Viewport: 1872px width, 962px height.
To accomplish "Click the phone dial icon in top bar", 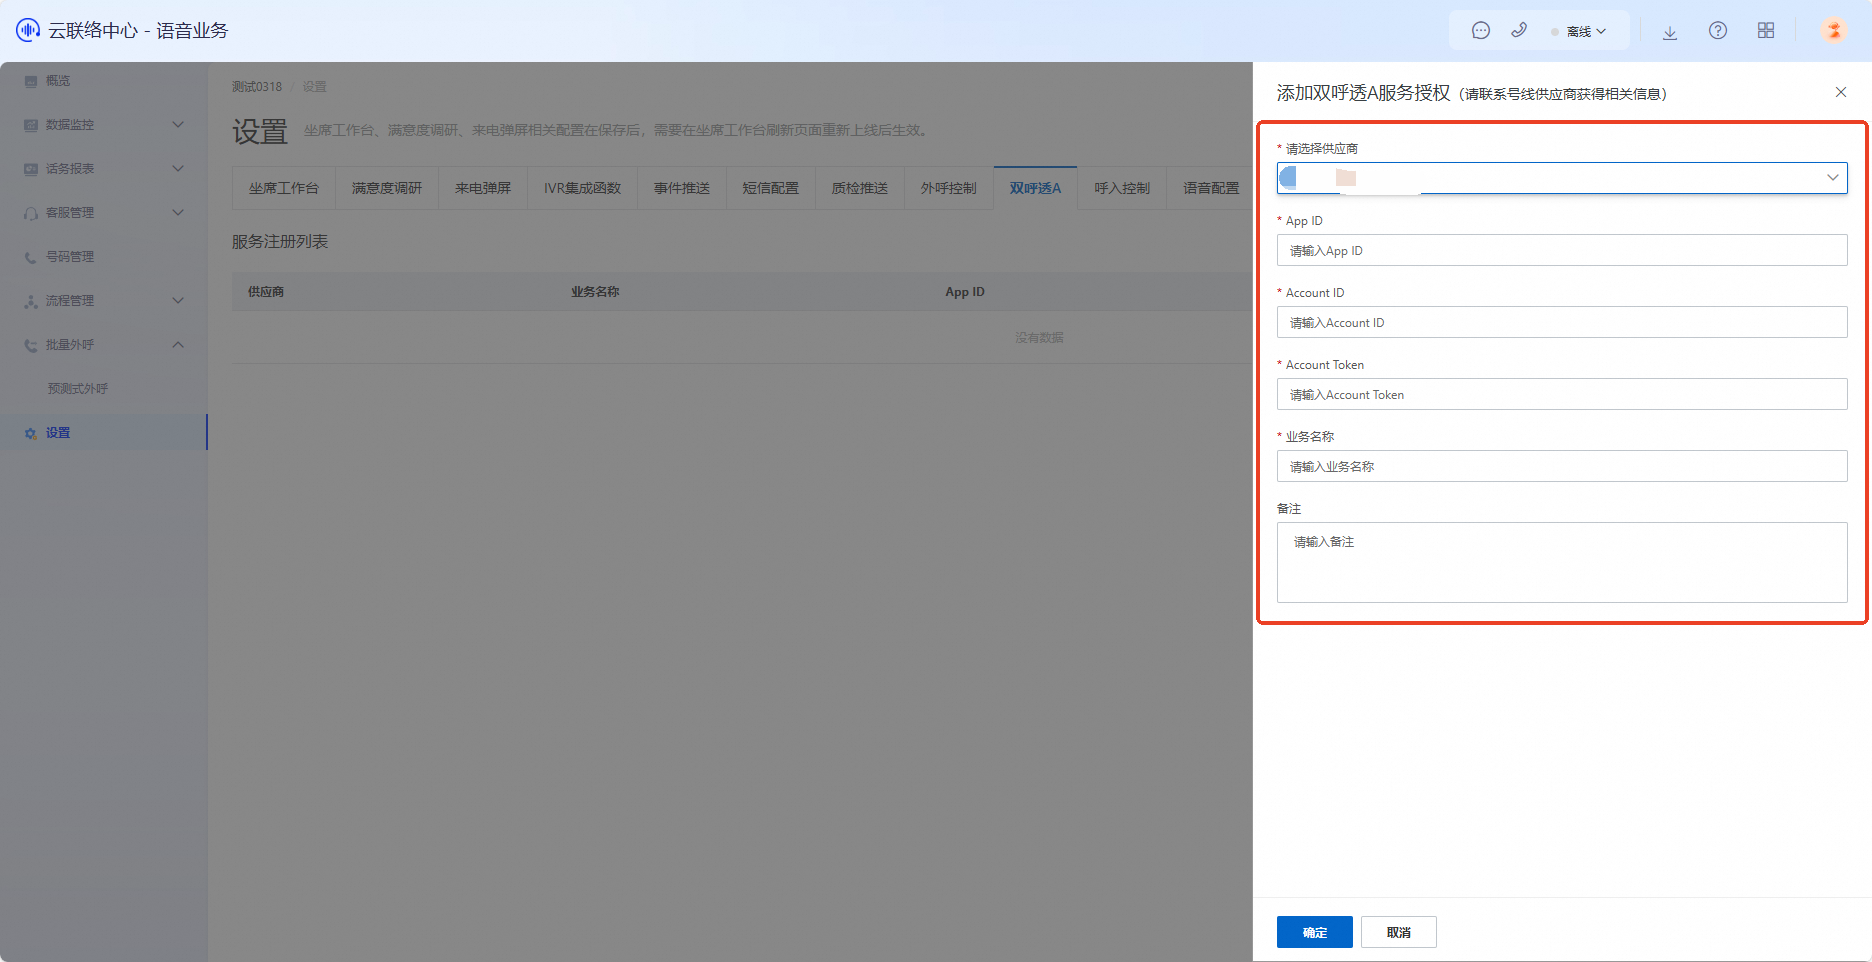I will click(1519, 31).
